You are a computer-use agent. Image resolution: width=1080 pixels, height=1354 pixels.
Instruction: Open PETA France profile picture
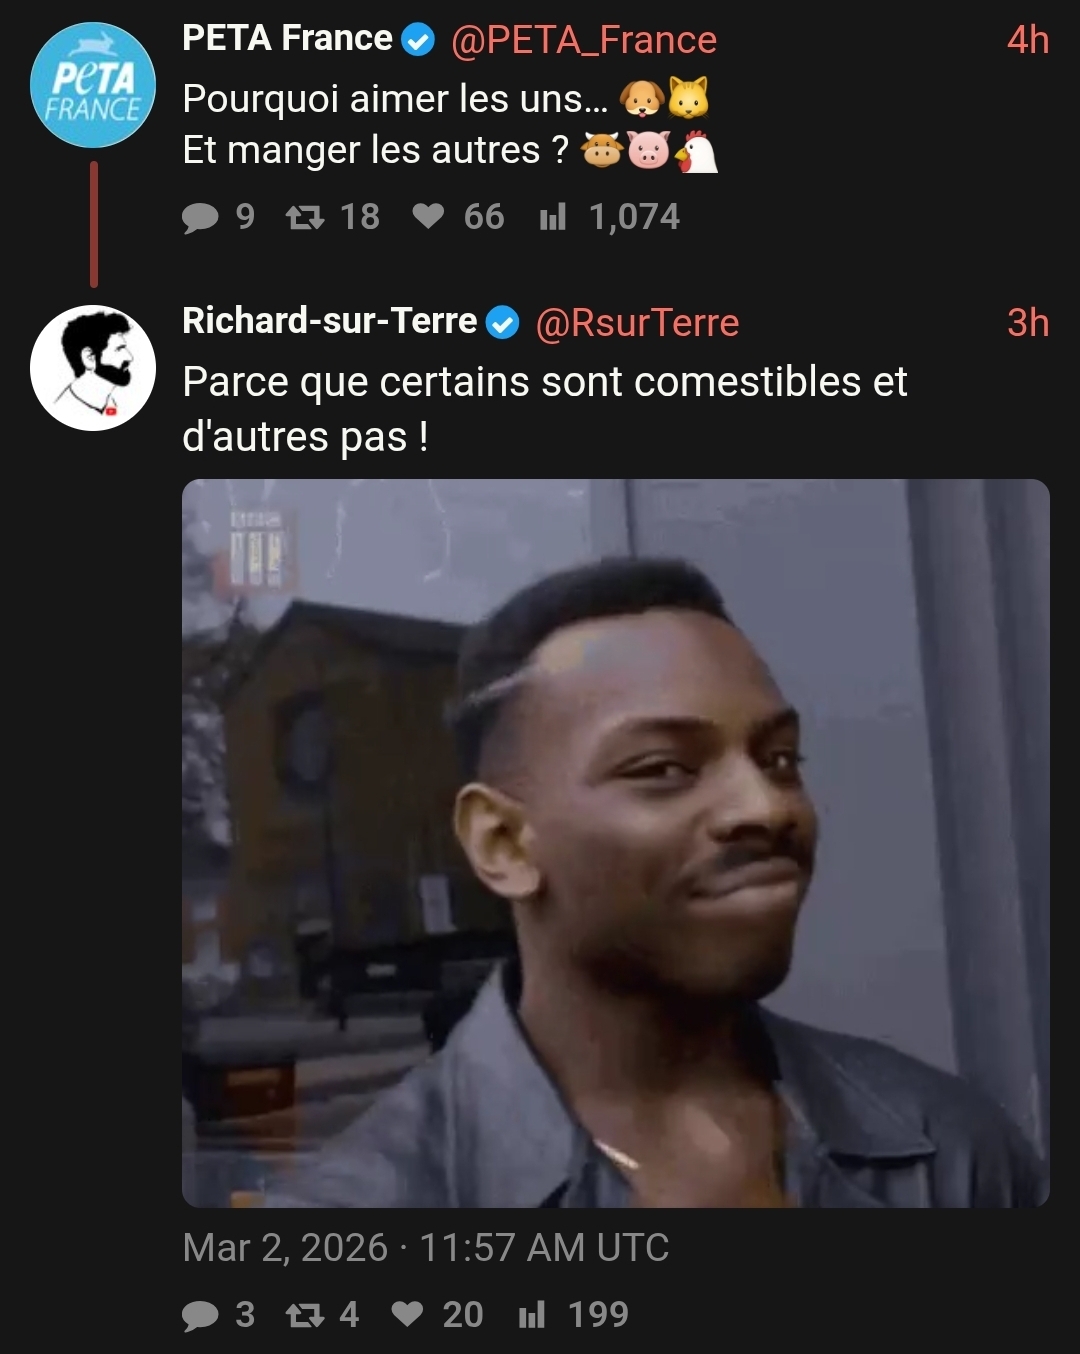(92, 85)
